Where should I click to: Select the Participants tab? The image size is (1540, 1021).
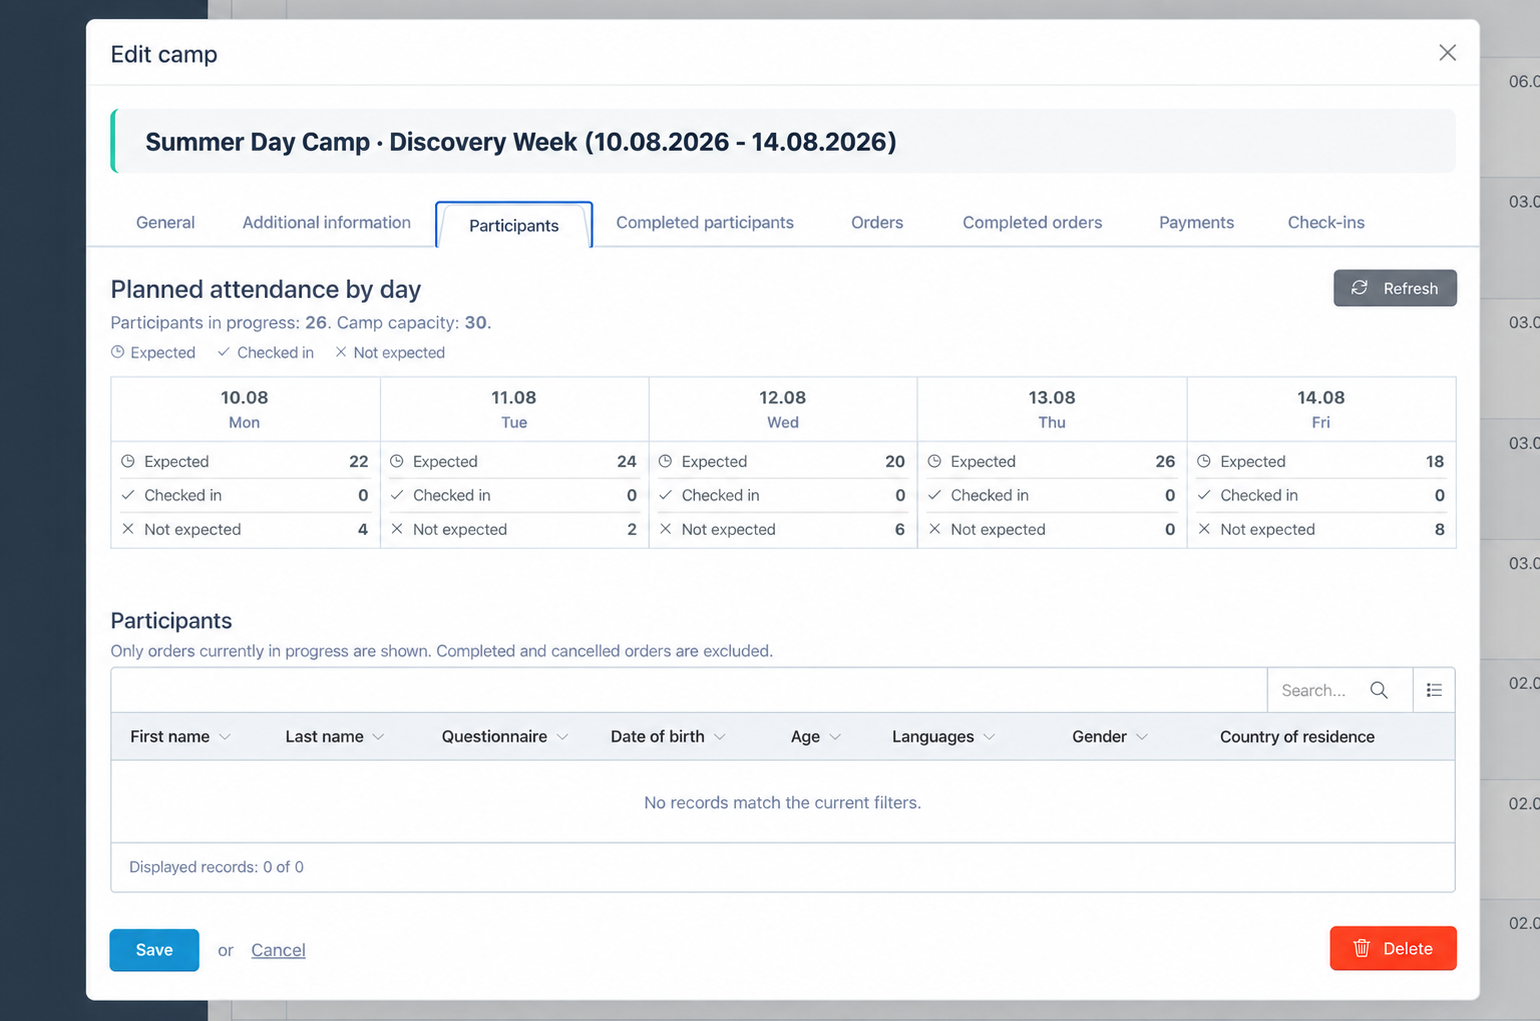514,225
